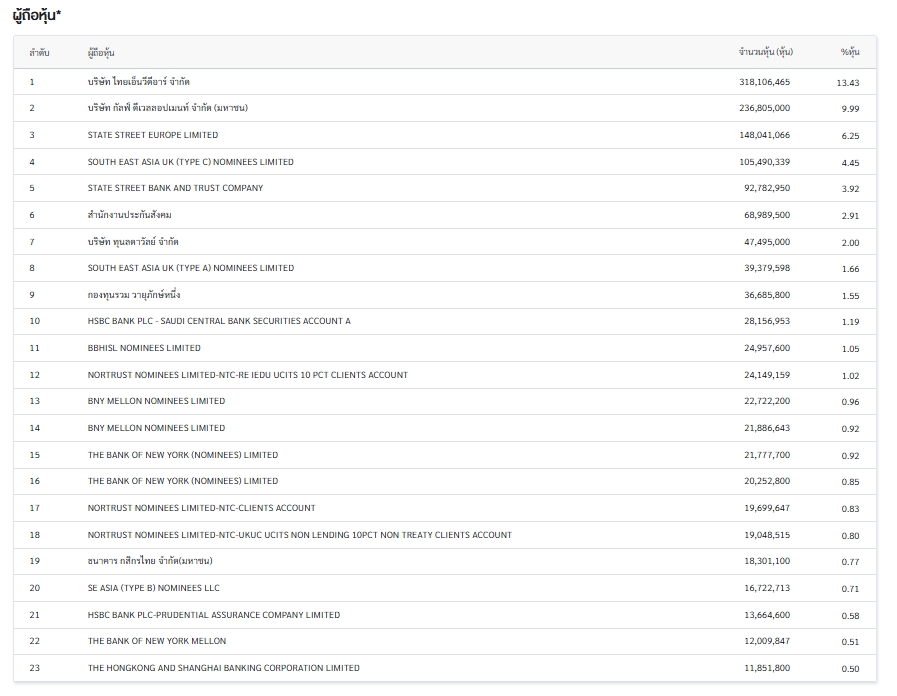Screen dimensions: 897x696
Task: Select ธนาคาร กสิกรไทย shareholder name
Action: click(x=150, y=561)
